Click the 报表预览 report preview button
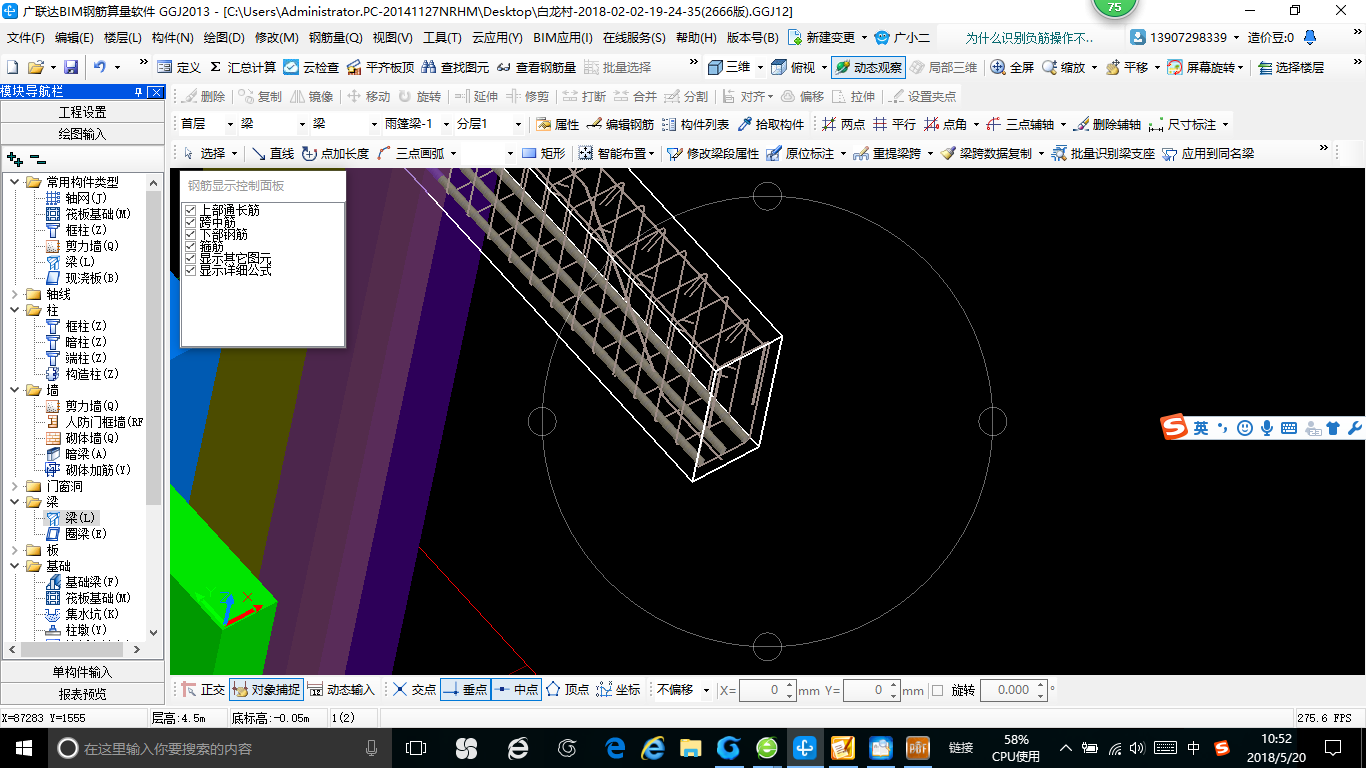This screenshot has height=768, width=1366. (82, 693)
